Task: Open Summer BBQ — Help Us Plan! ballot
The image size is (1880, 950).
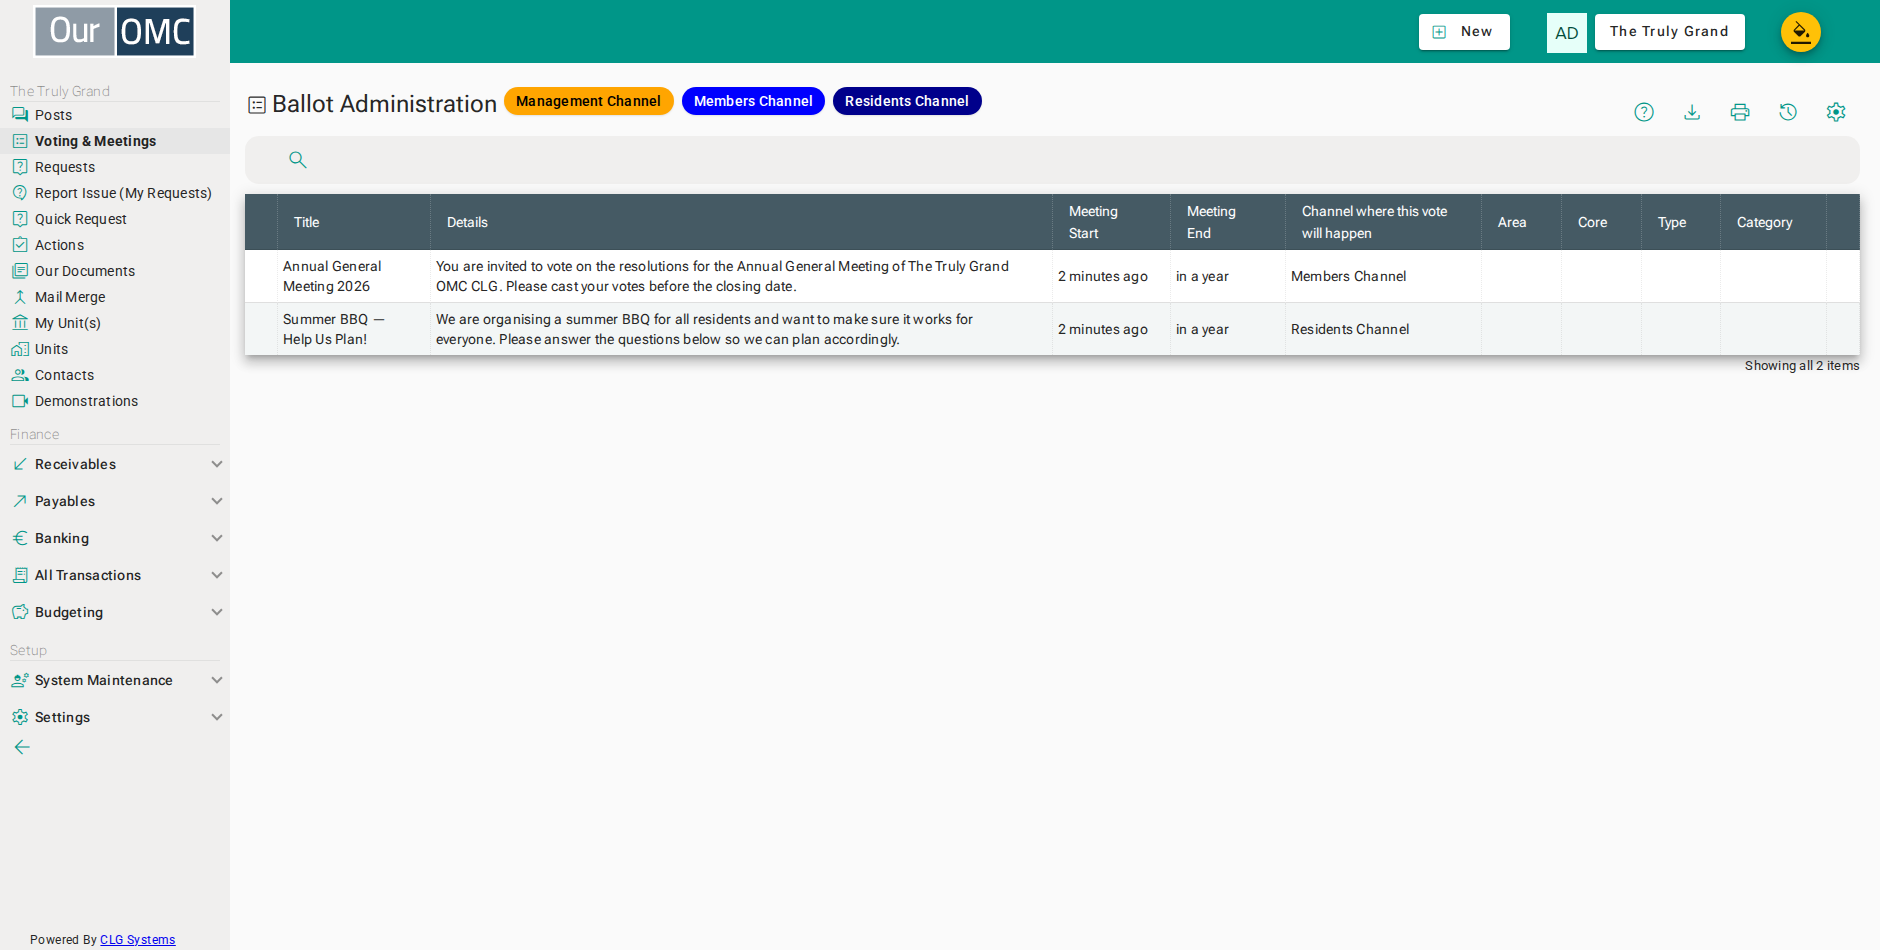Action: [334, 329]
